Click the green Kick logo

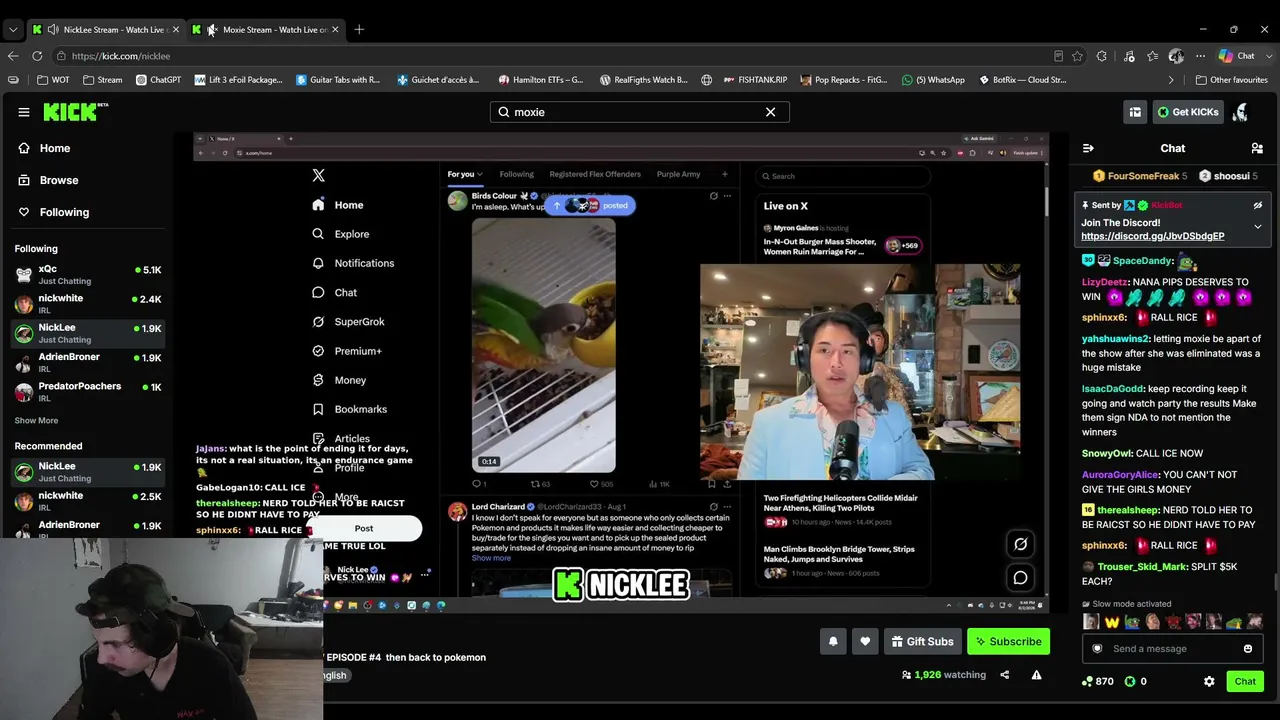(75, 112)
